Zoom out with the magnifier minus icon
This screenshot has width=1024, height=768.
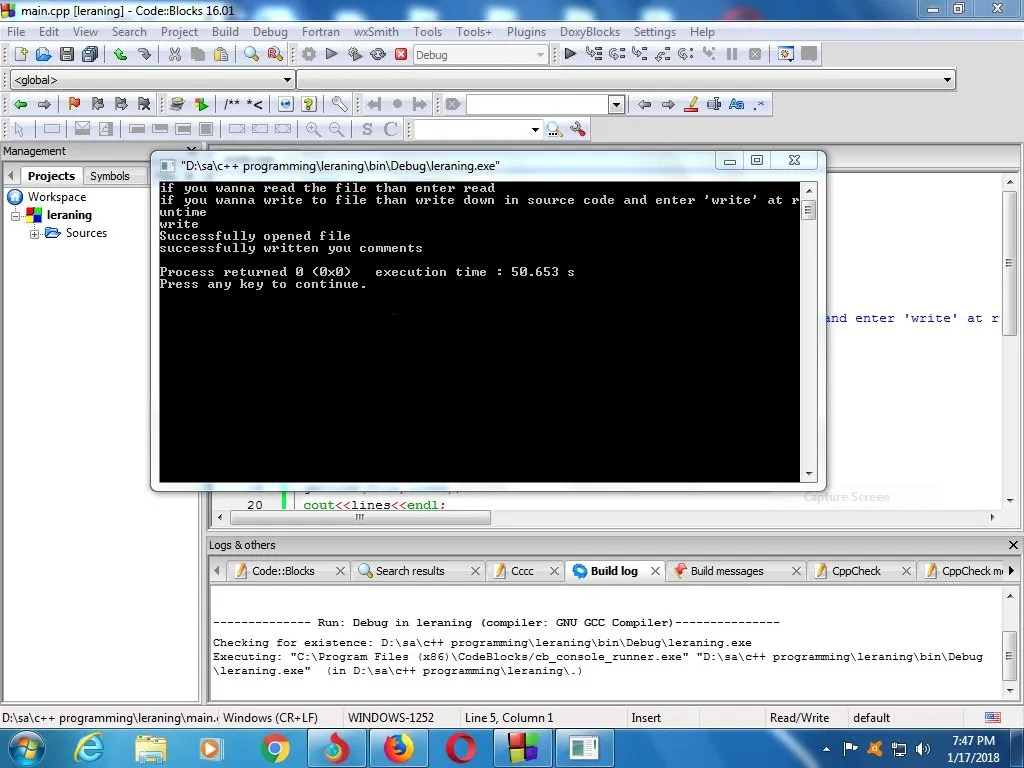coord(336,129)
